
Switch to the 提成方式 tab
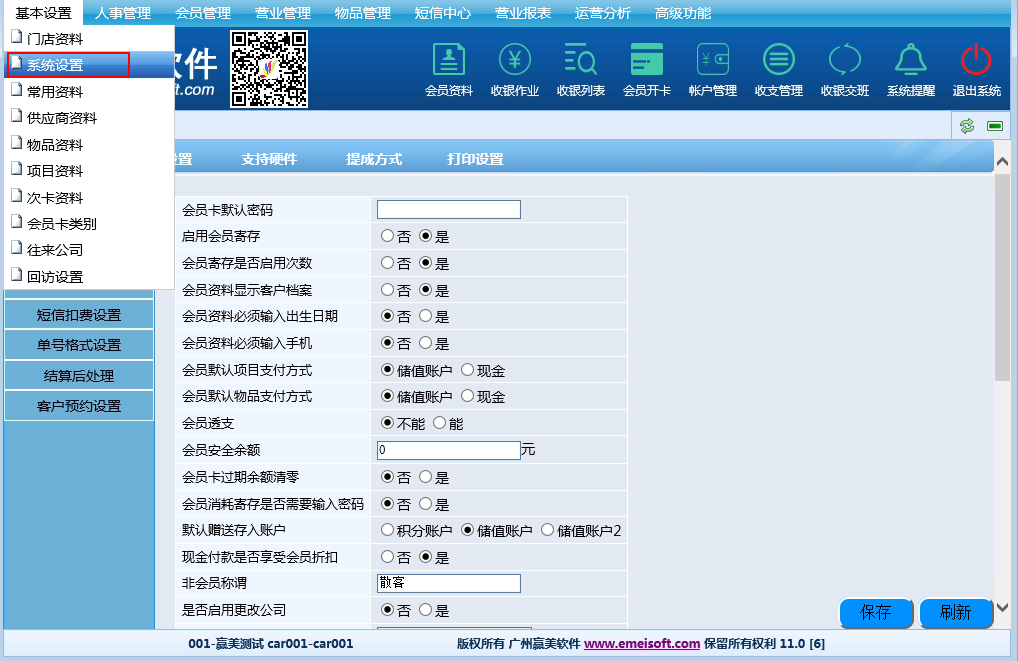(374, 159)
